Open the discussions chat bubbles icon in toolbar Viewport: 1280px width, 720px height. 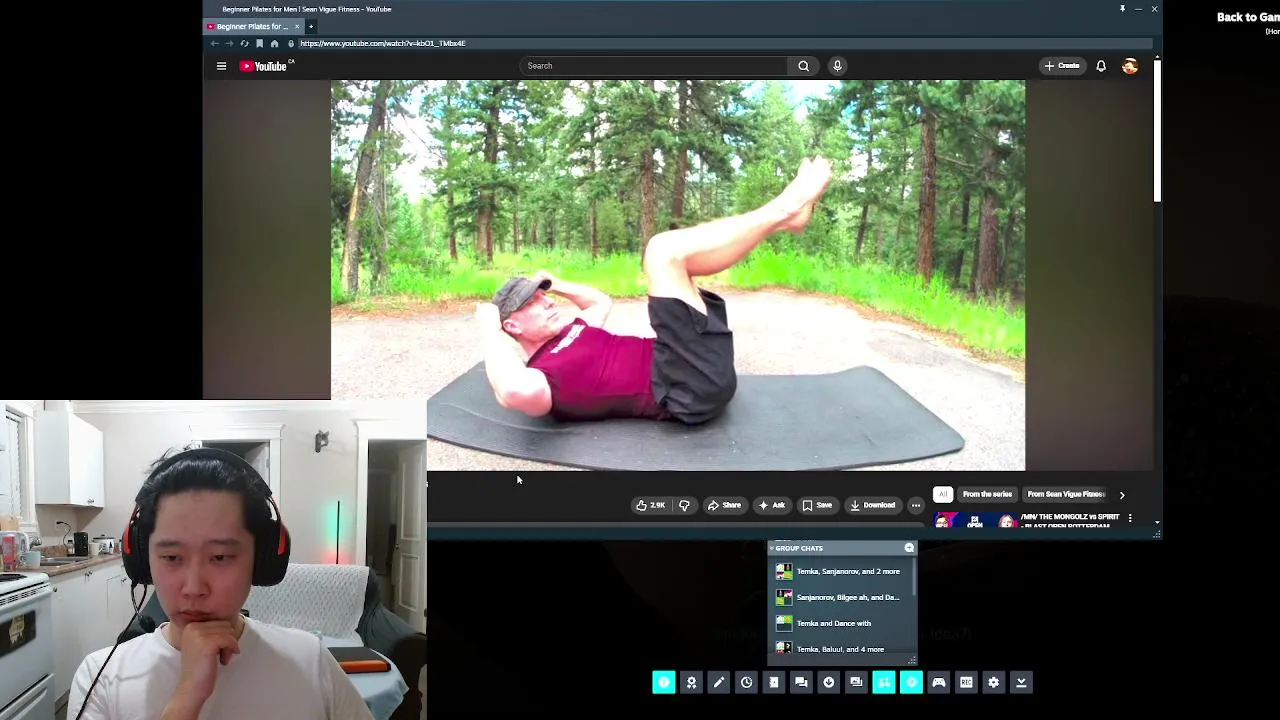[801, 682]
